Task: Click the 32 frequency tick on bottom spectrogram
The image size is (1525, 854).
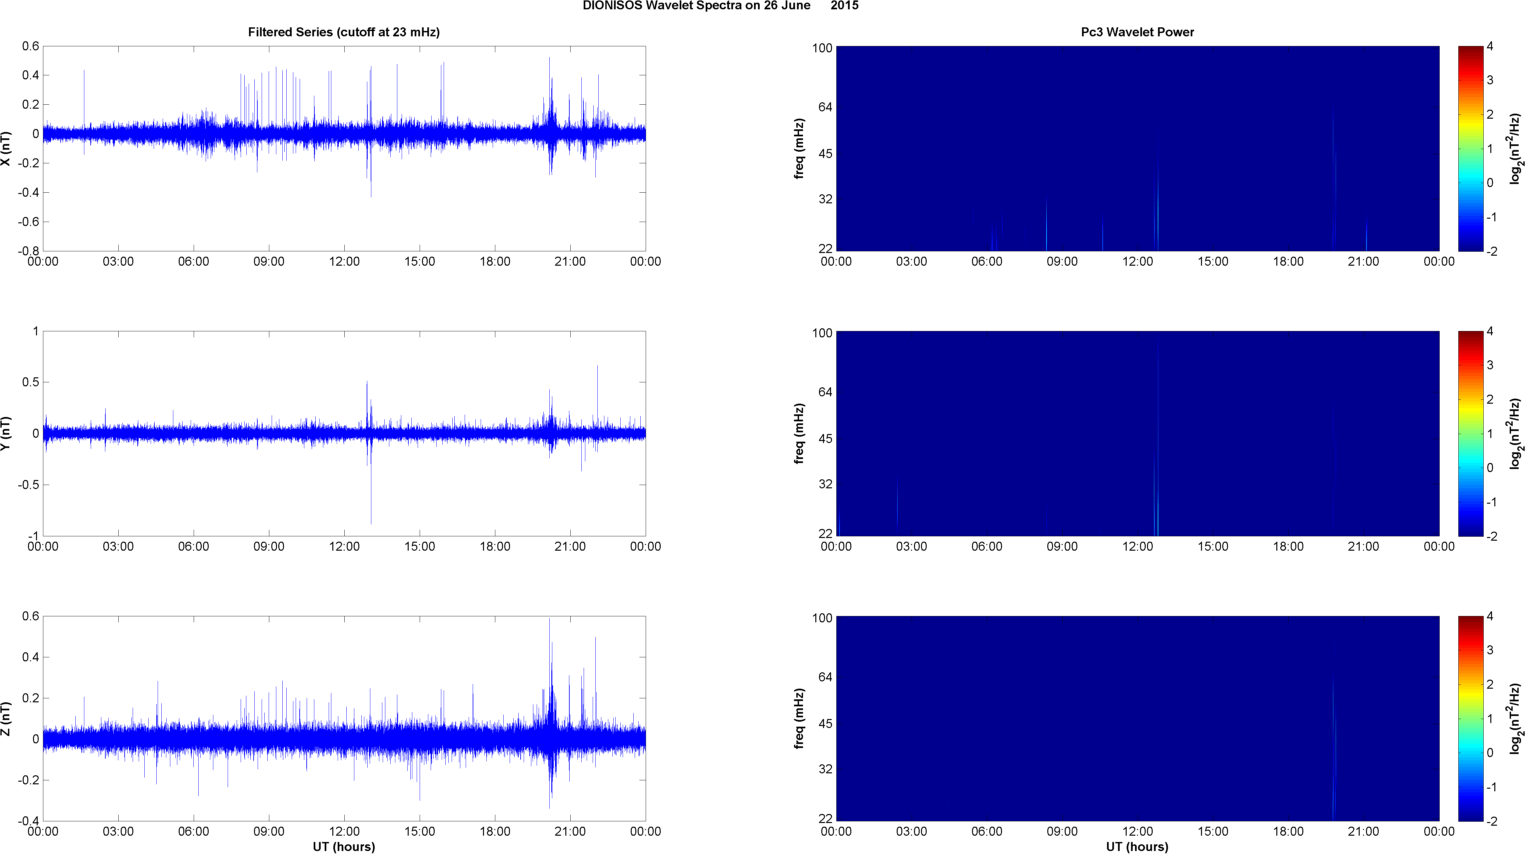Action: click(x=824, y=769)
